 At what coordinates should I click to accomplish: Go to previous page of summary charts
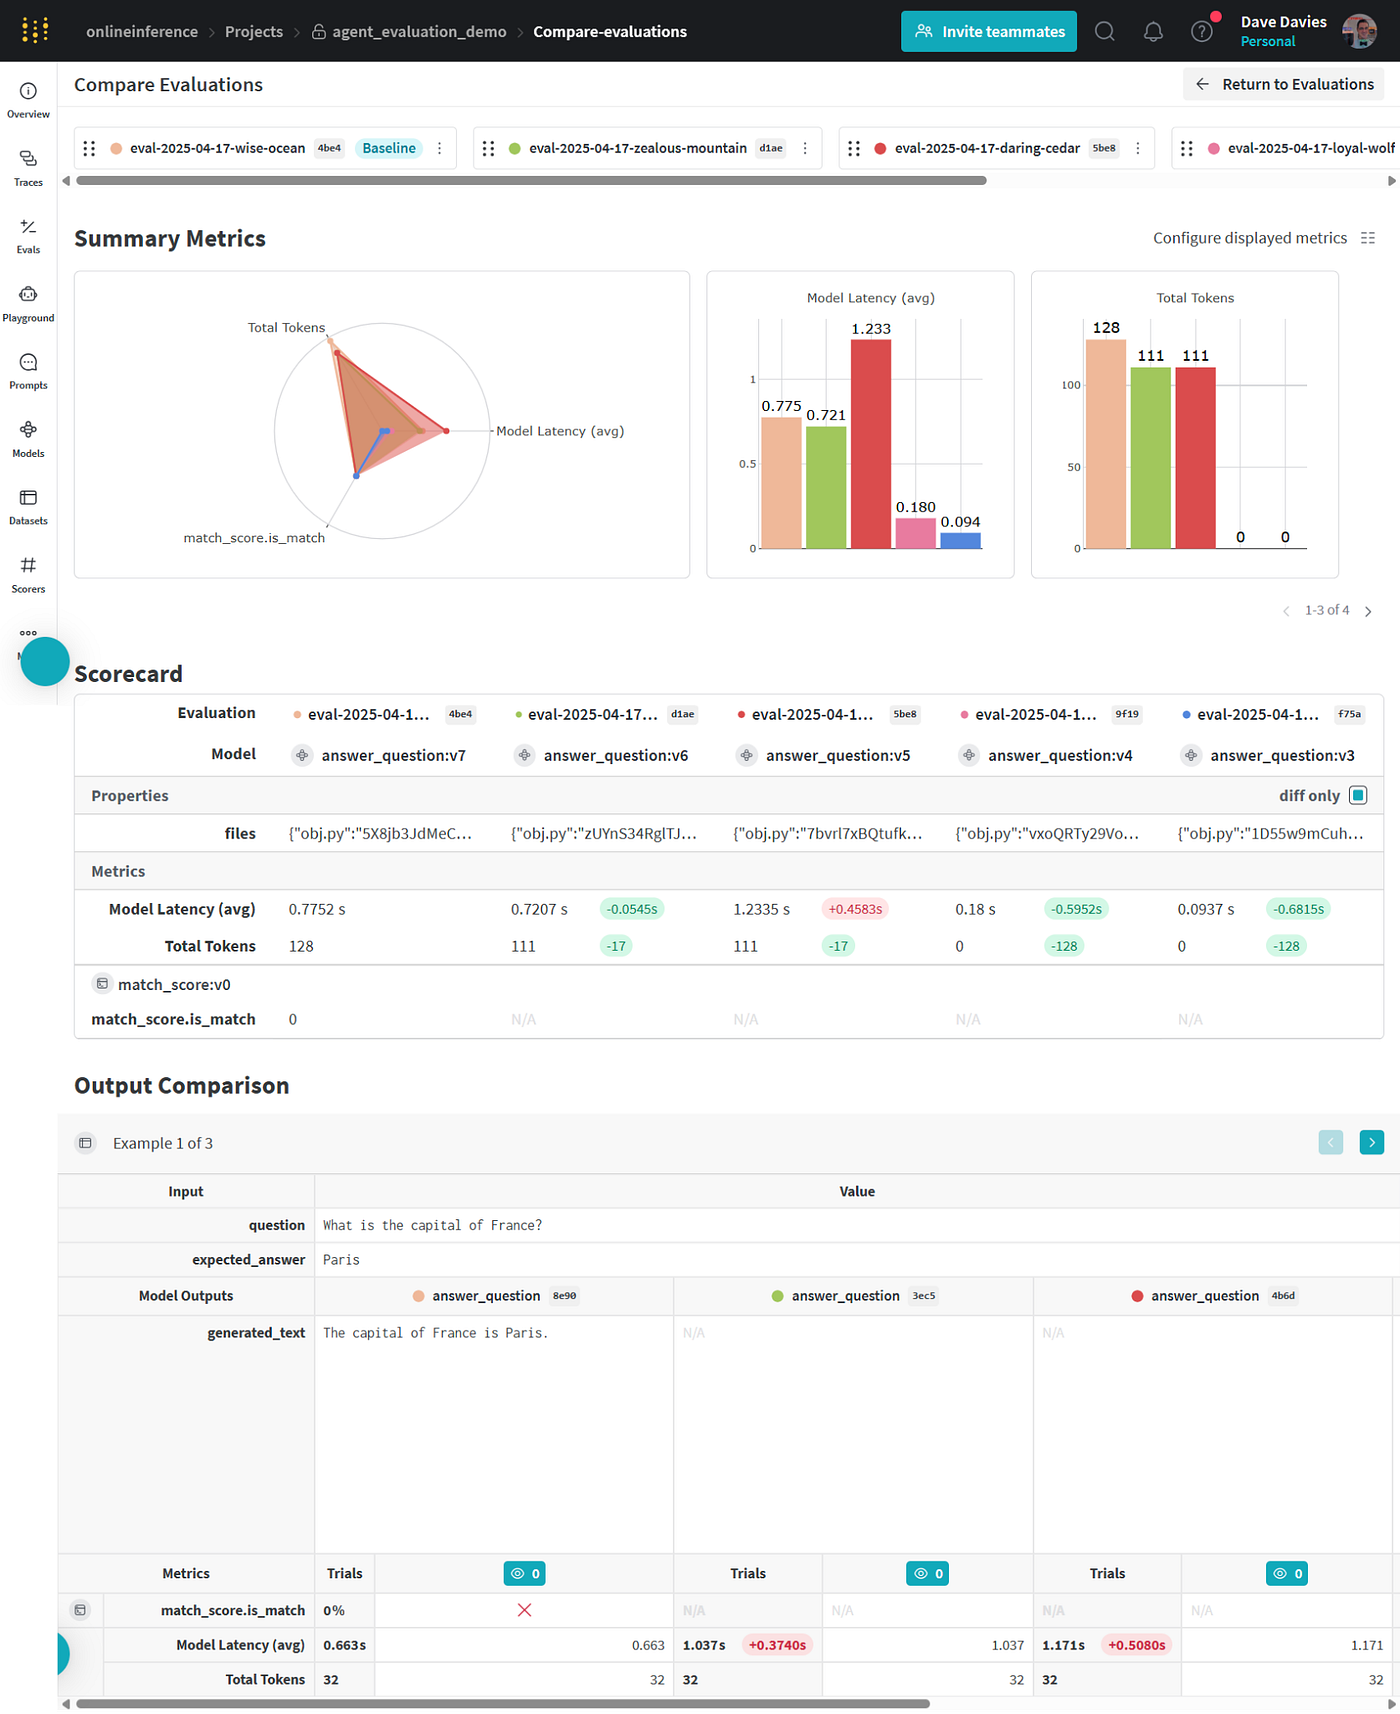(1286, 611)
